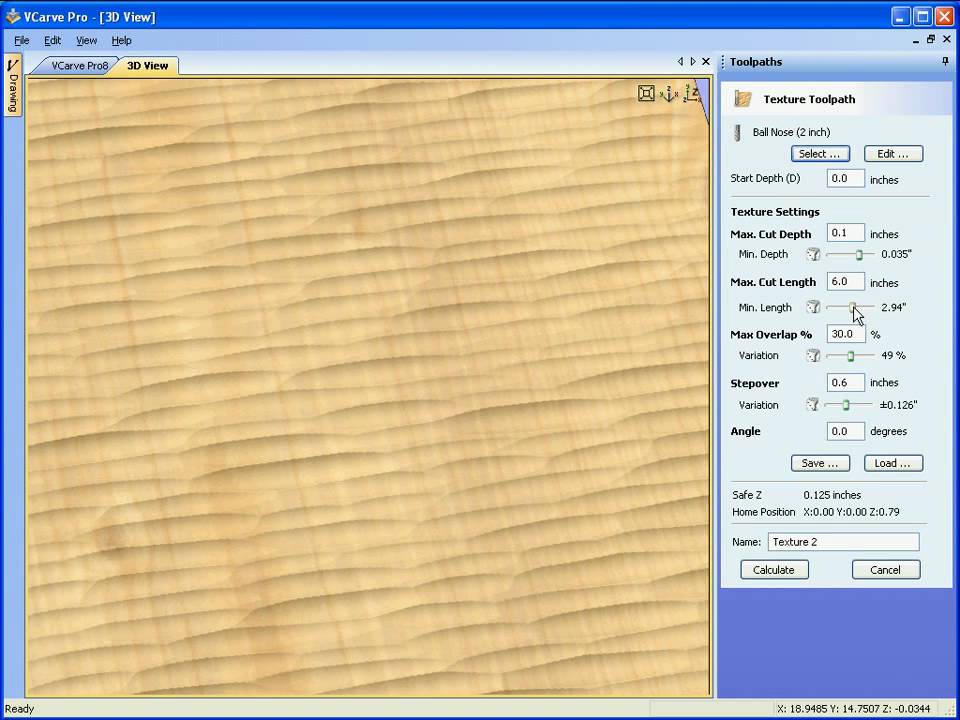Screen dimensions: 960x720
Task: Click the Min. Length slider
Action: pos(850,307)
